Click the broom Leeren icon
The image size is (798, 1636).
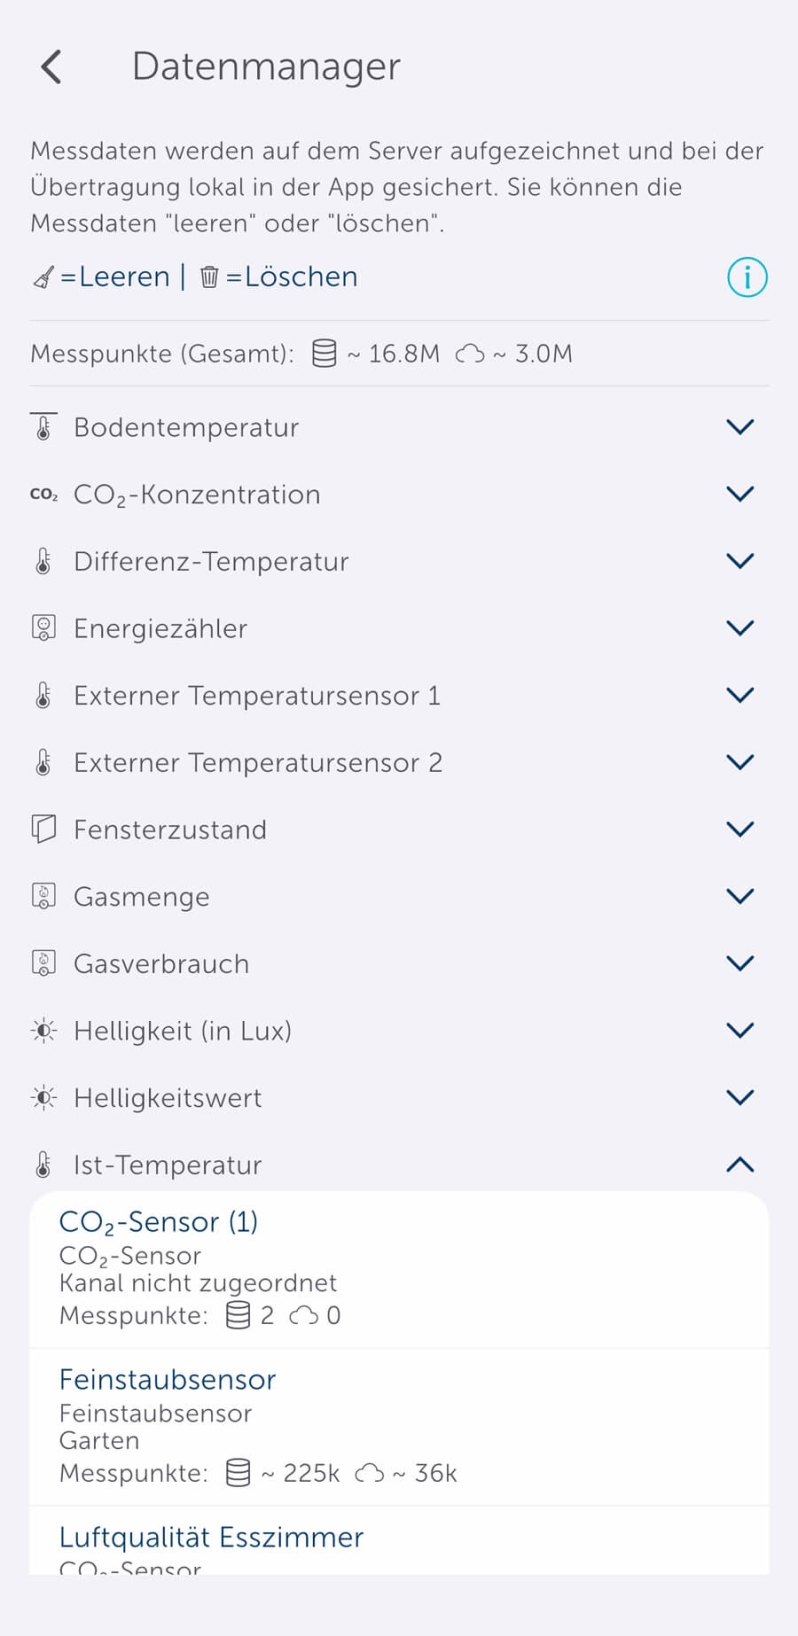click(x=43, y=277)
